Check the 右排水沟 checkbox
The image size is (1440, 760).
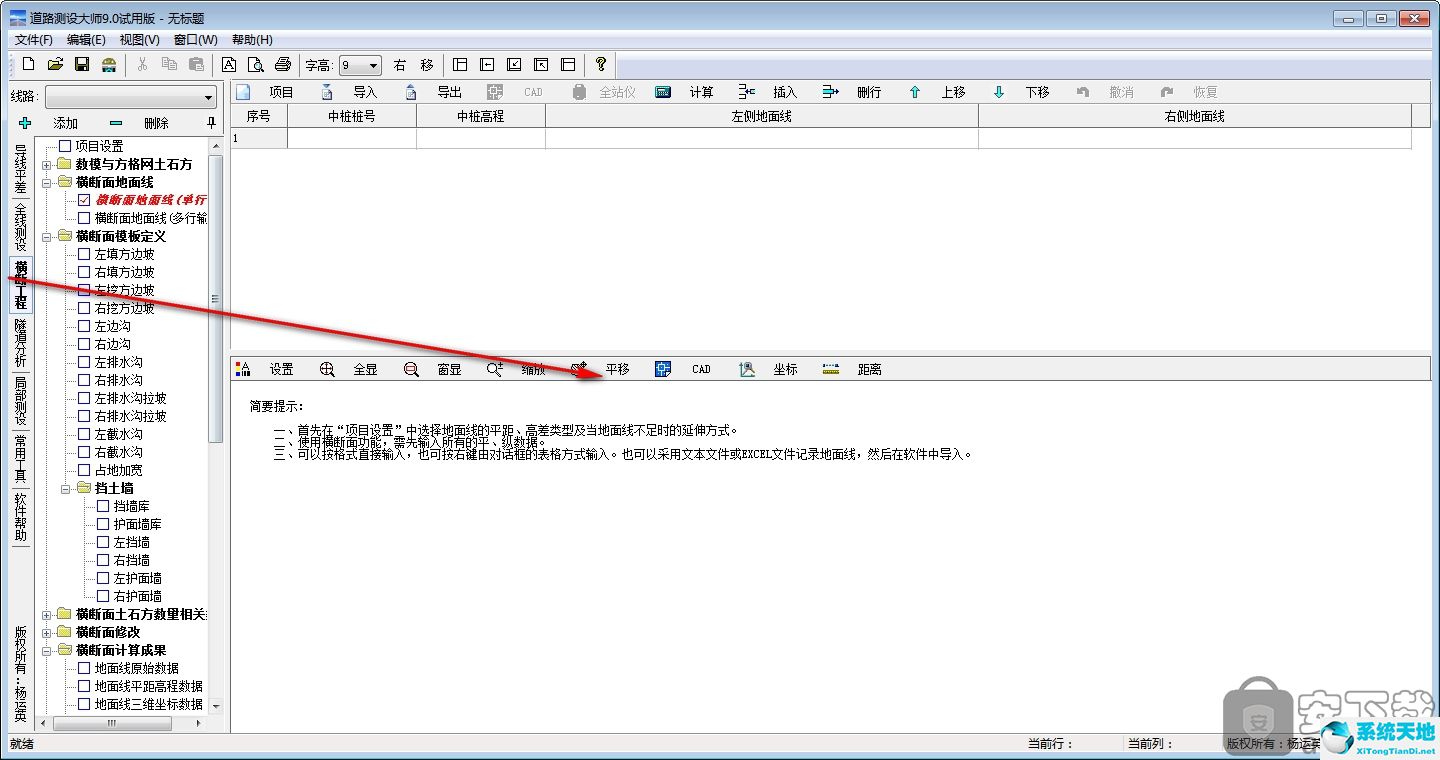(84, 380)
